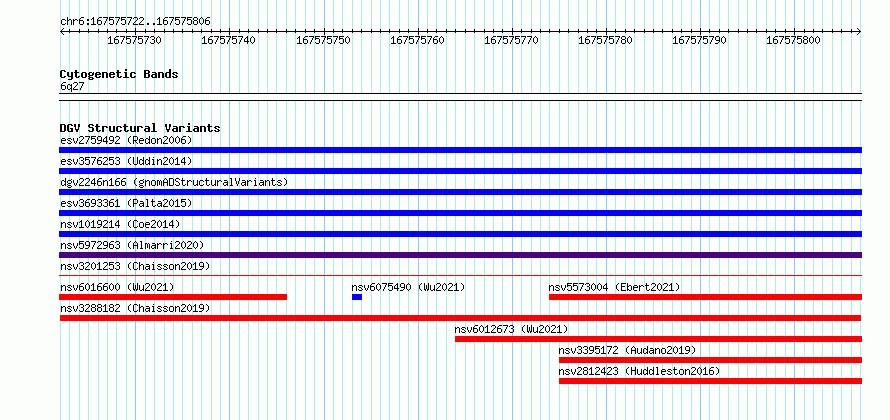Click the red bar under nsv6016600
This screenshot has width=890, height=420.
click(173, 297)
